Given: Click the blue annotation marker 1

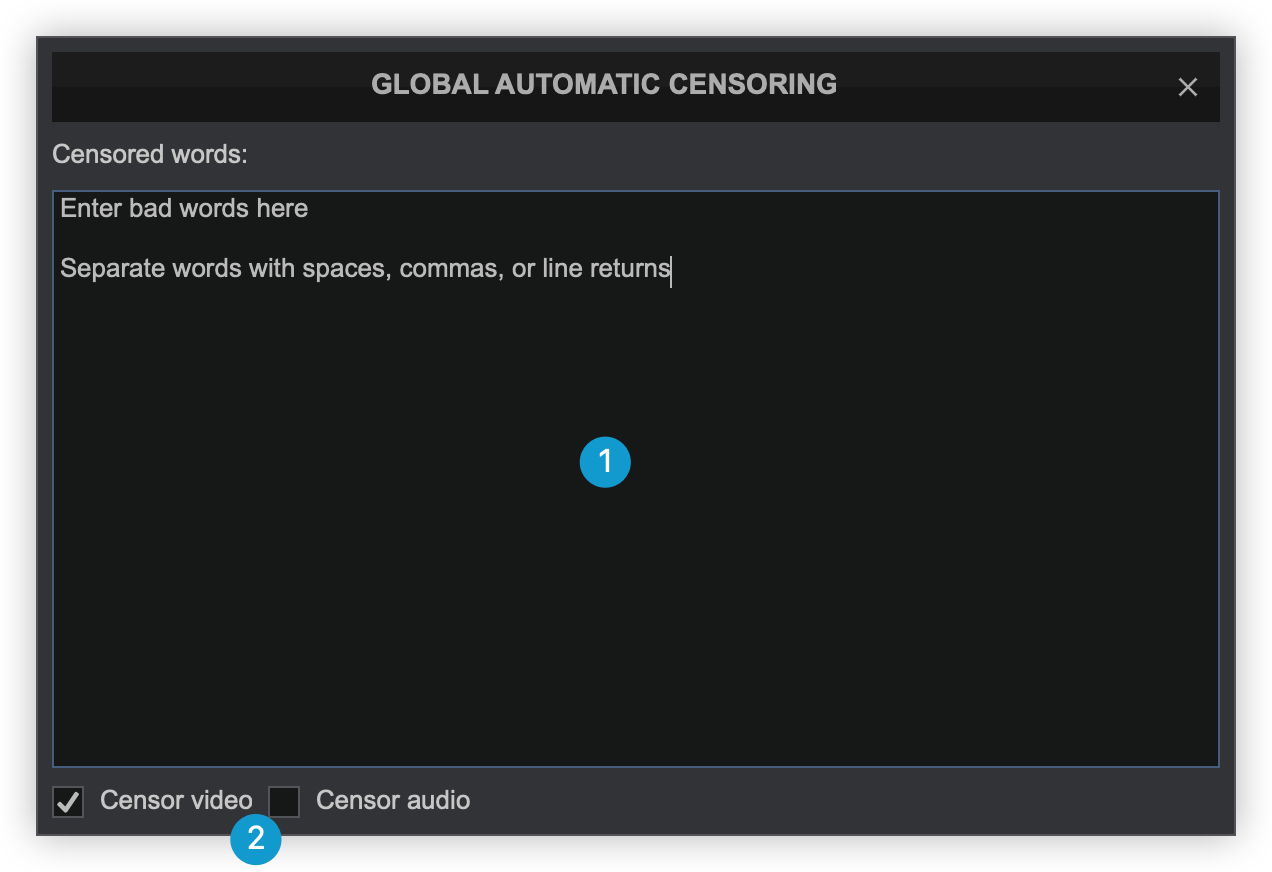Looking at the screenshot, I should [x=605, y=462].
